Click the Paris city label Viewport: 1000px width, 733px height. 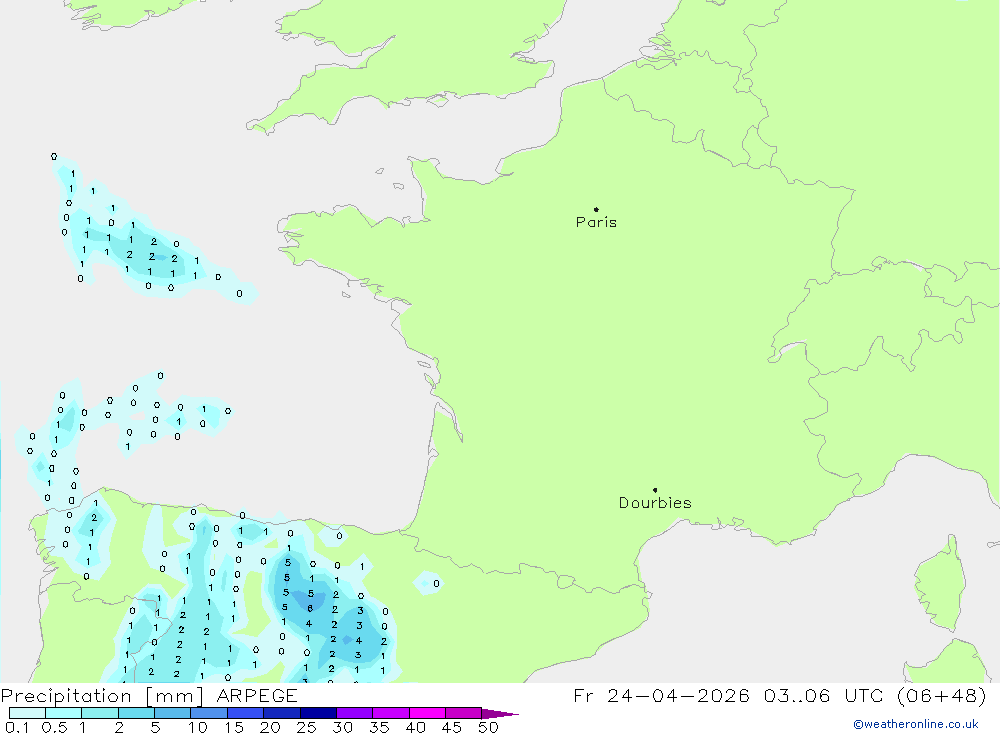tap(596, 222)
